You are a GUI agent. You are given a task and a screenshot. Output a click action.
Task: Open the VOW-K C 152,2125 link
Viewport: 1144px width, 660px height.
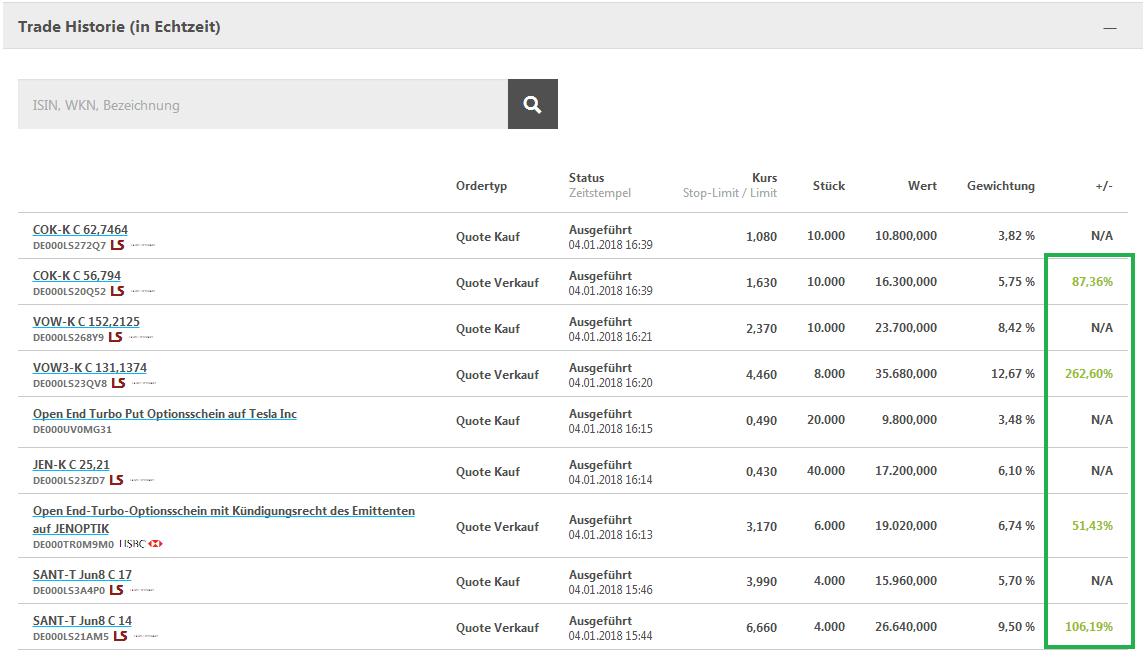[x=86, y=322]
